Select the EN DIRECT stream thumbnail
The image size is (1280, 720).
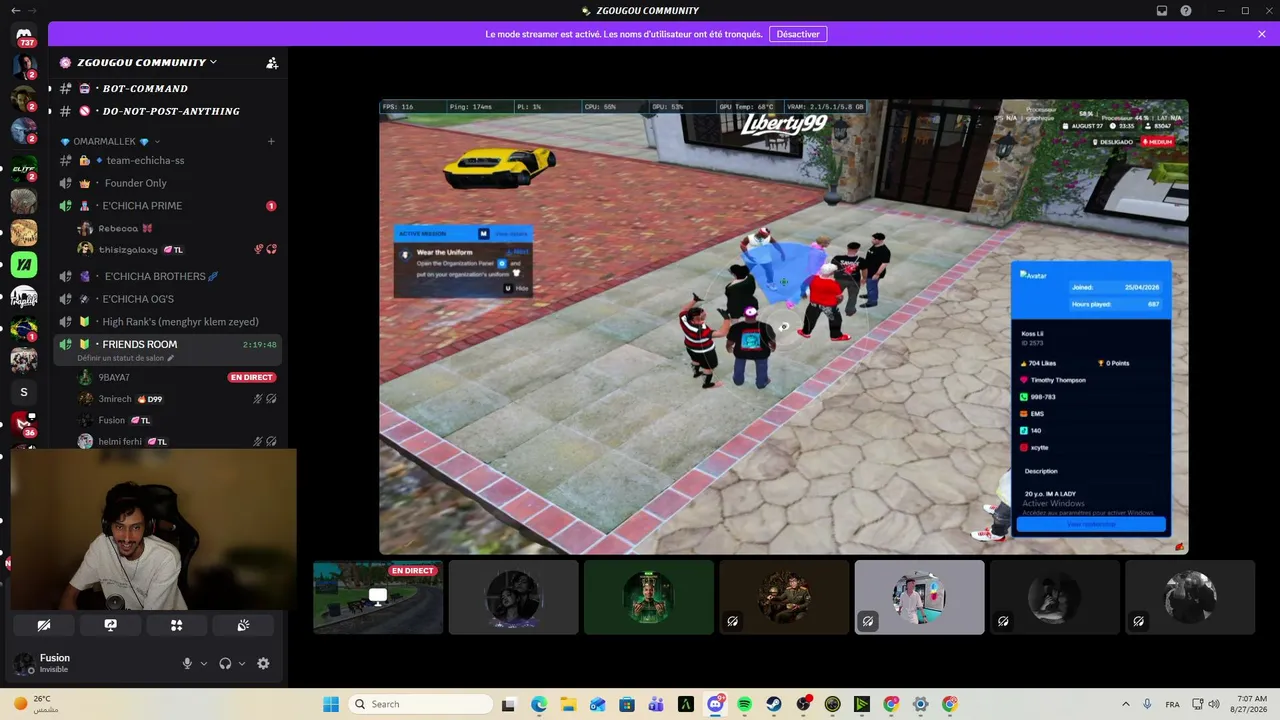tap(378, 597)
